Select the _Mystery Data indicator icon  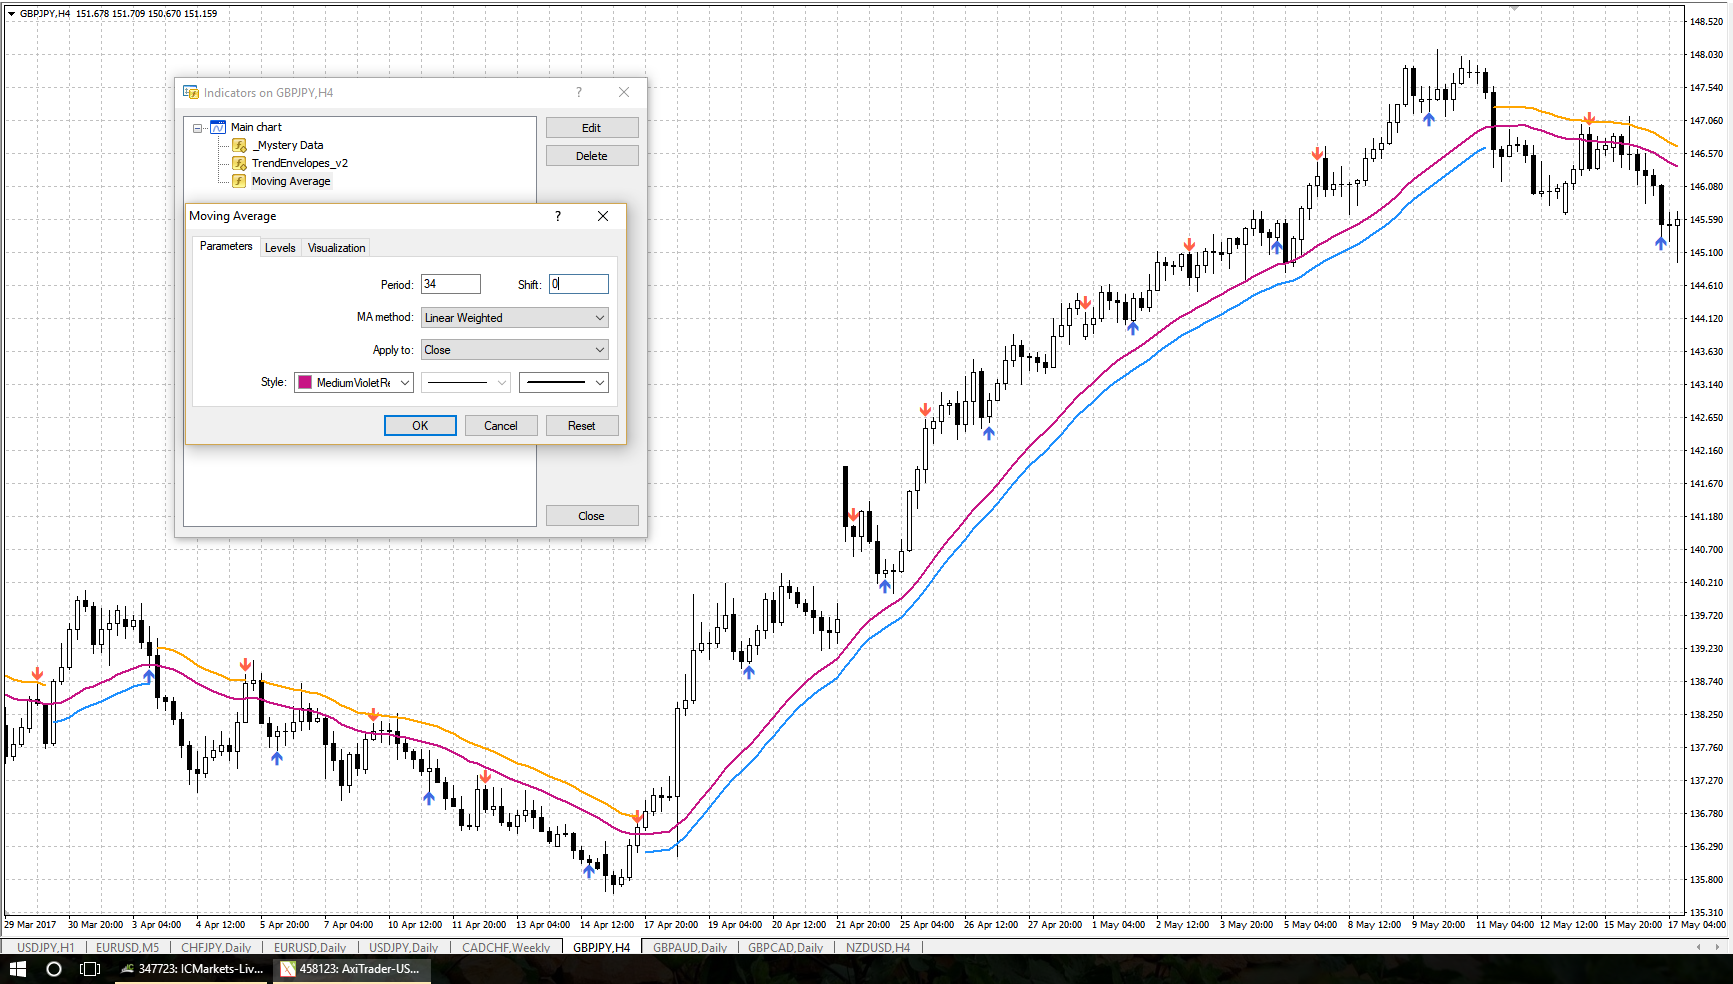239,145
